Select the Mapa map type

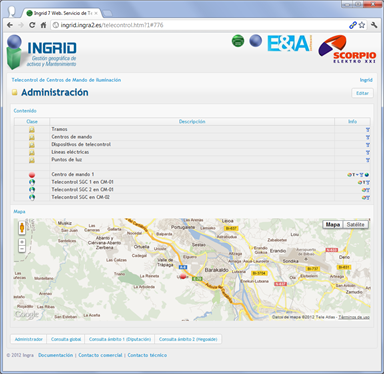[333, 225]
